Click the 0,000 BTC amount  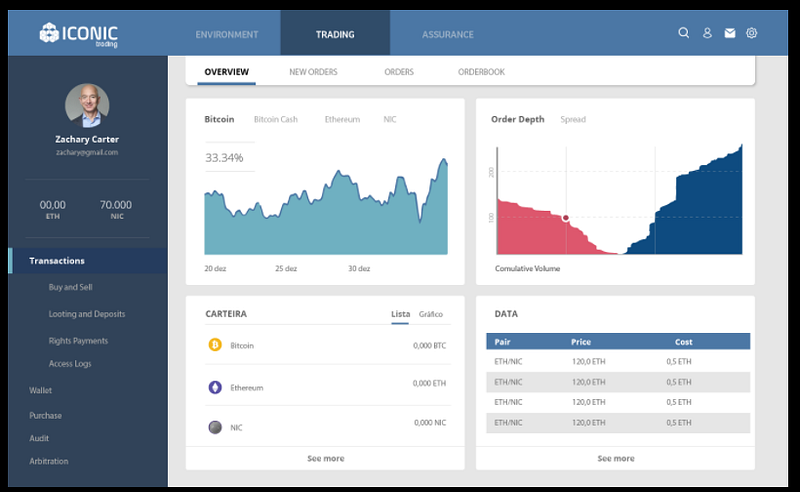(430, 346)
